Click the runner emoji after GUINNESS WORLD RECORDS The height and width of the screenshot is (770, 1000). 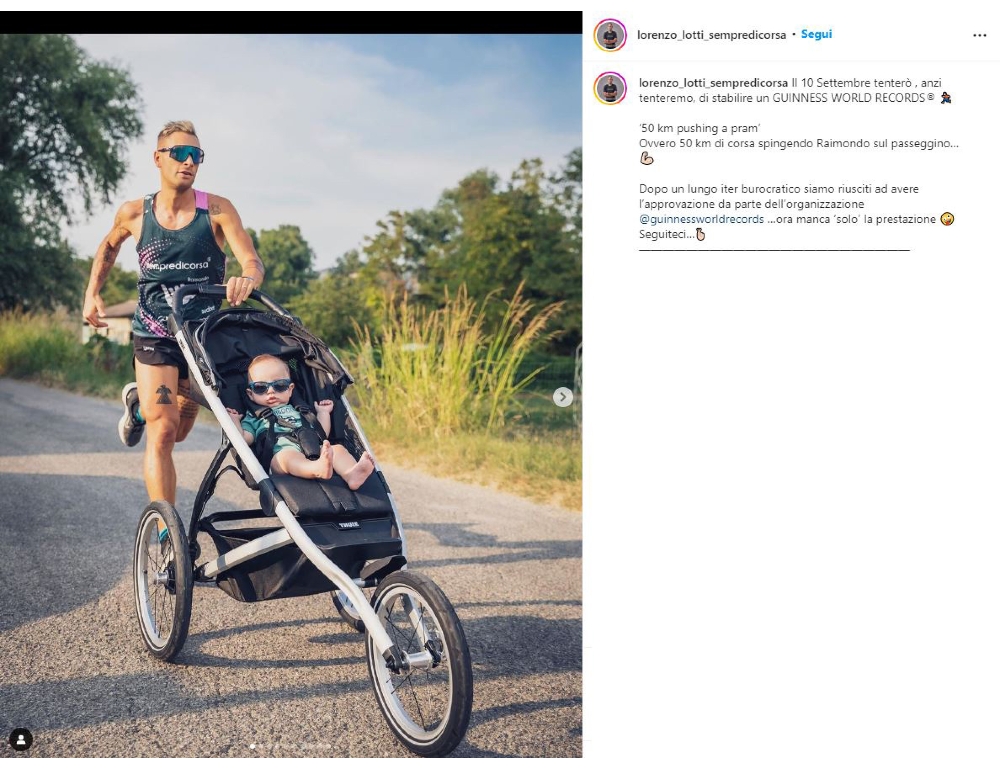click(946, 98)
